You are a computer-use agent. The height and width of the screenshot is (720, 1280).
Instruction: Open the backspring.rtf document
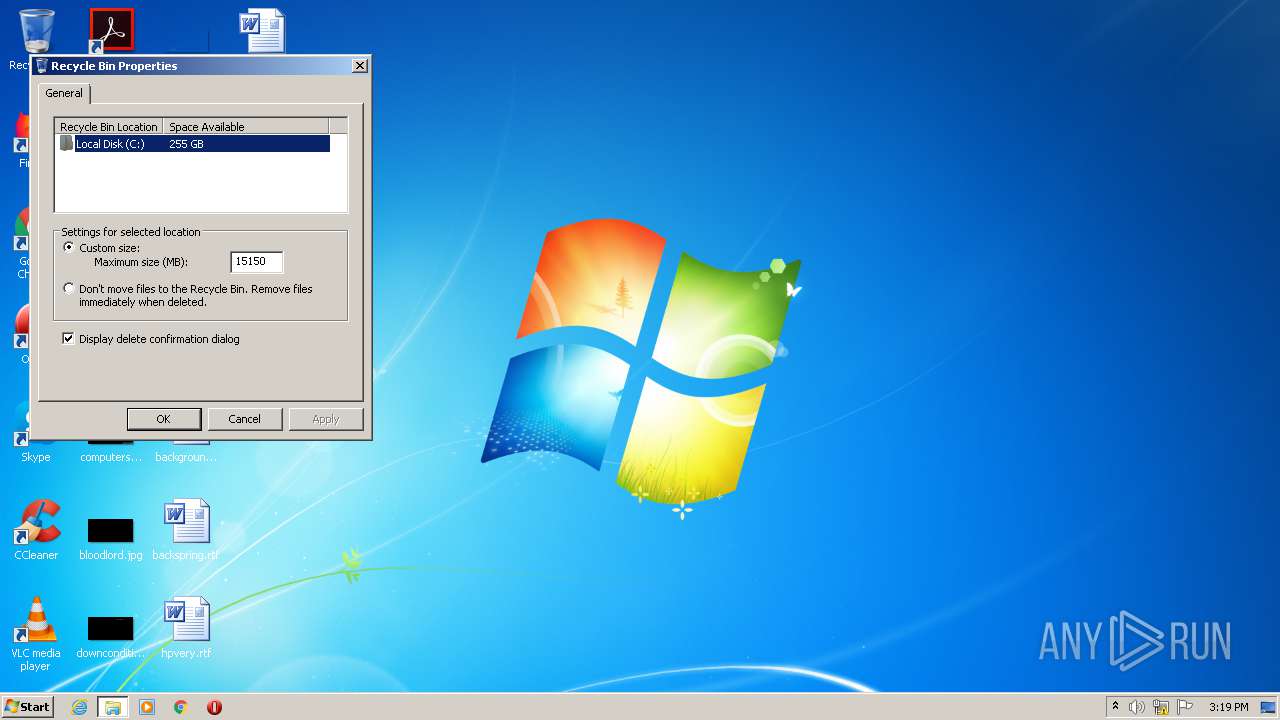186,530
